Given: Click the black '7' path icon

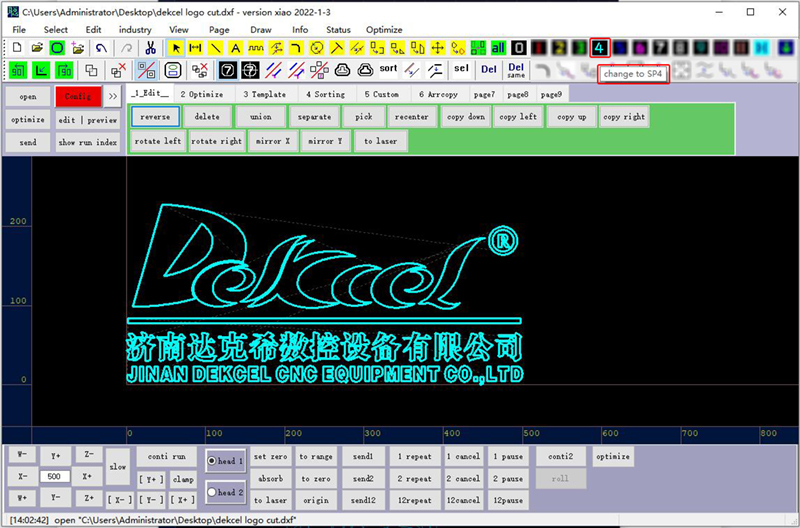Looking at the screenshot, I should pos(228,70).
